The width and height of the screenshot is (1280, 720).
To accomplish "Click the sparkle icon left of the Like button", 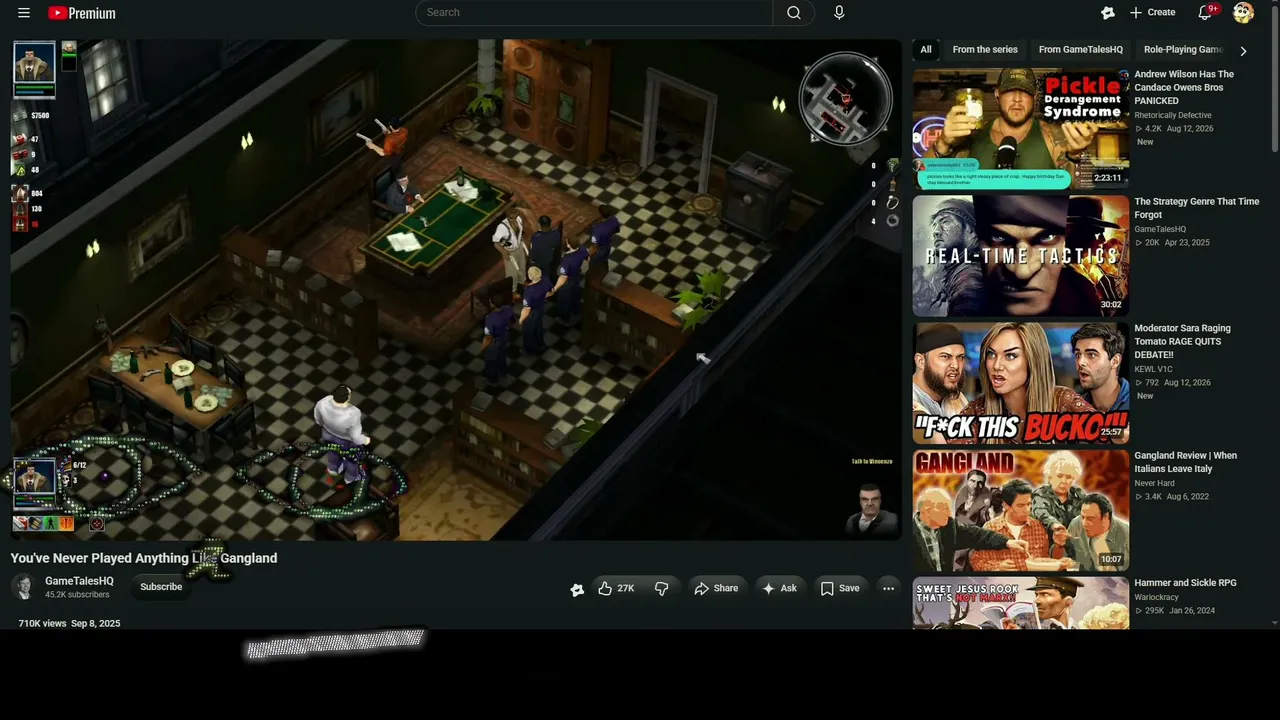I will [577, 589].
